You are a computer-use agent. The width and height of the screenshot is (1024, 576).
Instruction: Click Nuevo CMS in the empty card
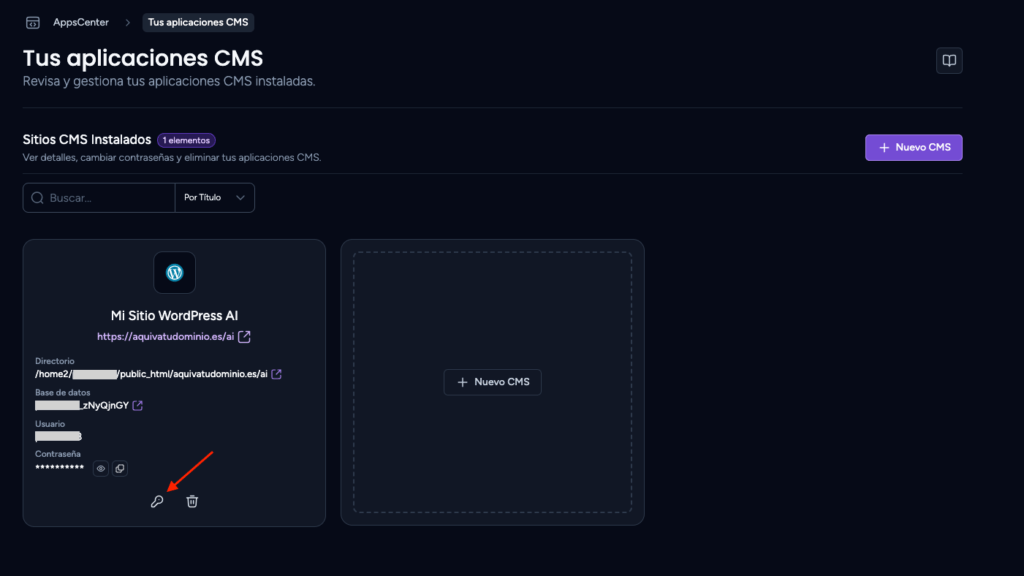coord(492,382)
